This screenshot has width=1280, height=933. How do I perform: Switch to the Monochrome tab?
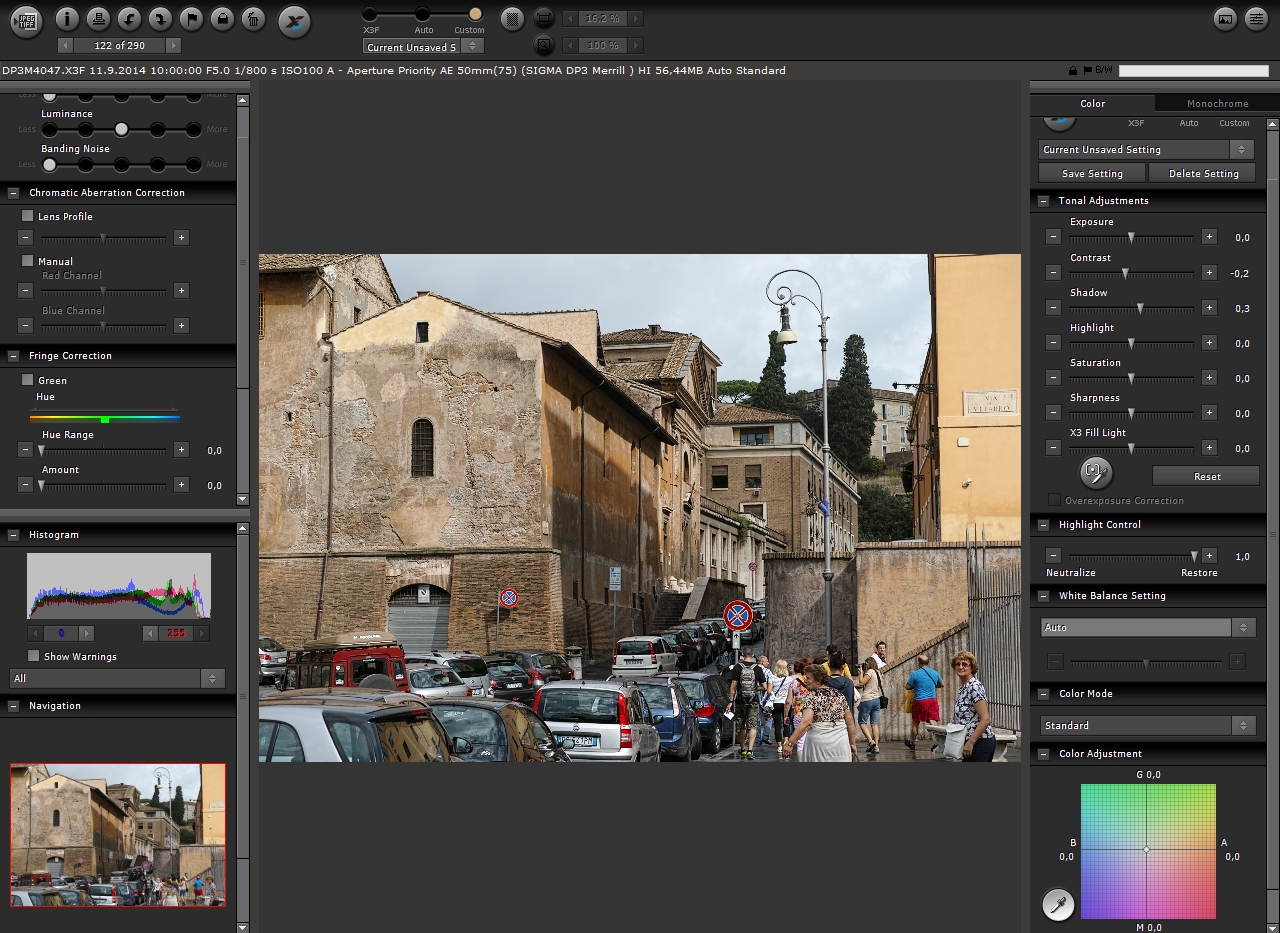1217,103
